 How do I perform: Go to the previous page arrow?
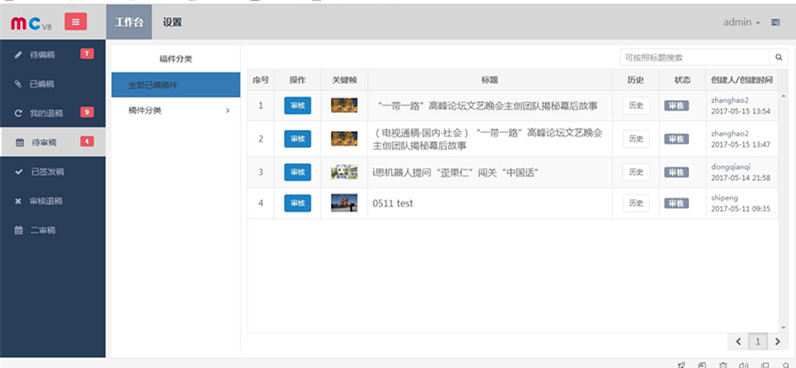point(739,342)
